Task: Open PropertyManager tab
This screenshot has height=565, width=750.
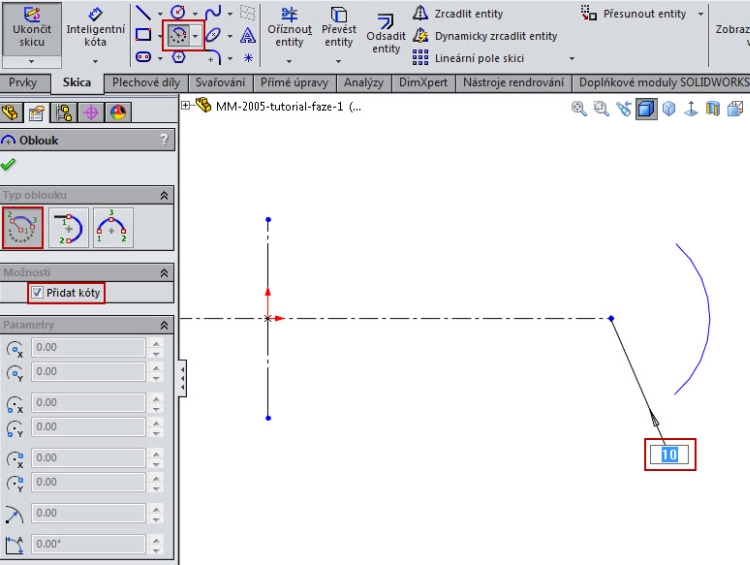Action: click(36, 113)
